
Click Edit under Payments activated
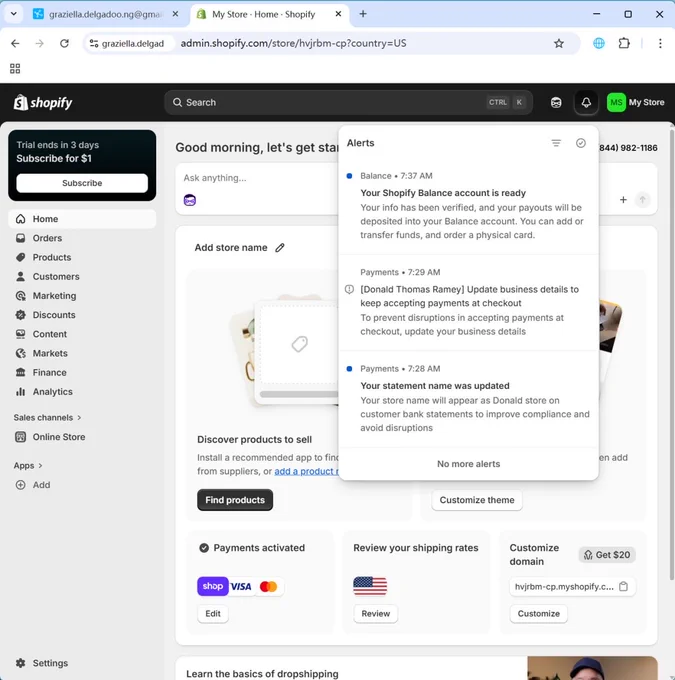213,614
